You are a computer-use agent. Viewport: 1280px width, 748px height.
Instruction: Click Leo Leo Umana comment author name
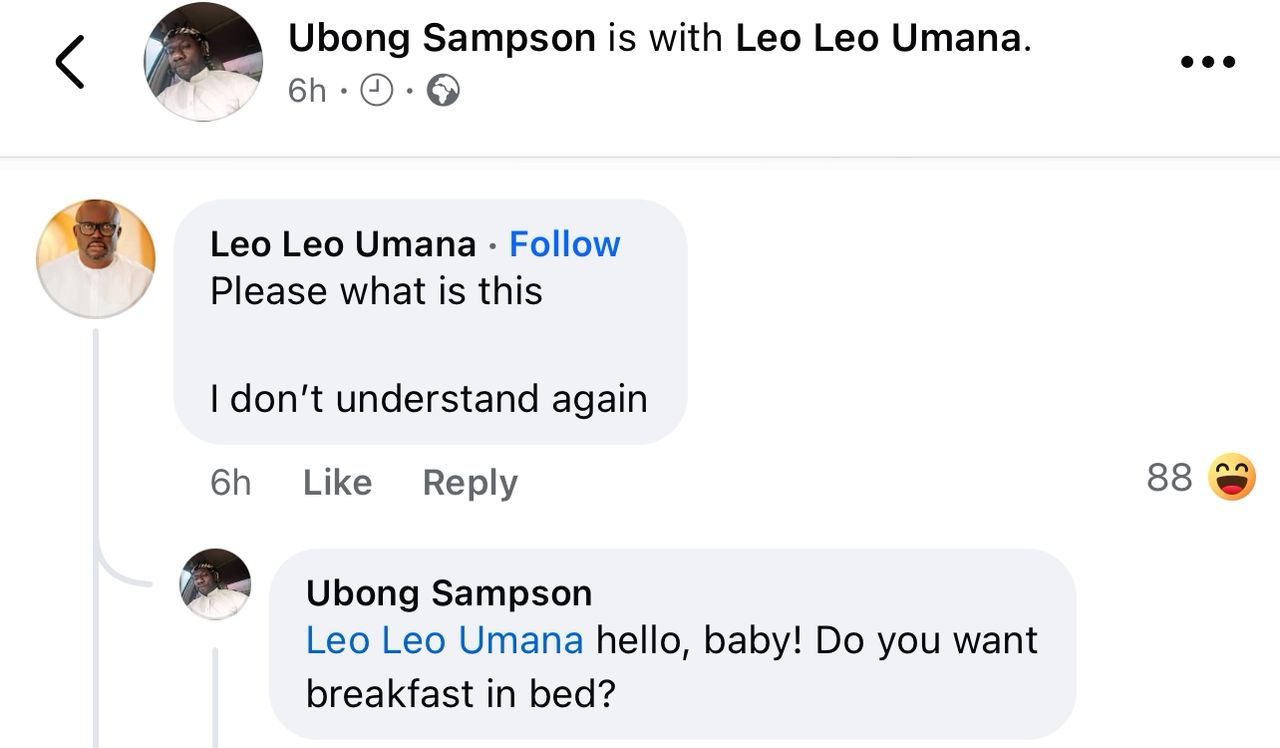pyautogui.click(x=343, y=244)
